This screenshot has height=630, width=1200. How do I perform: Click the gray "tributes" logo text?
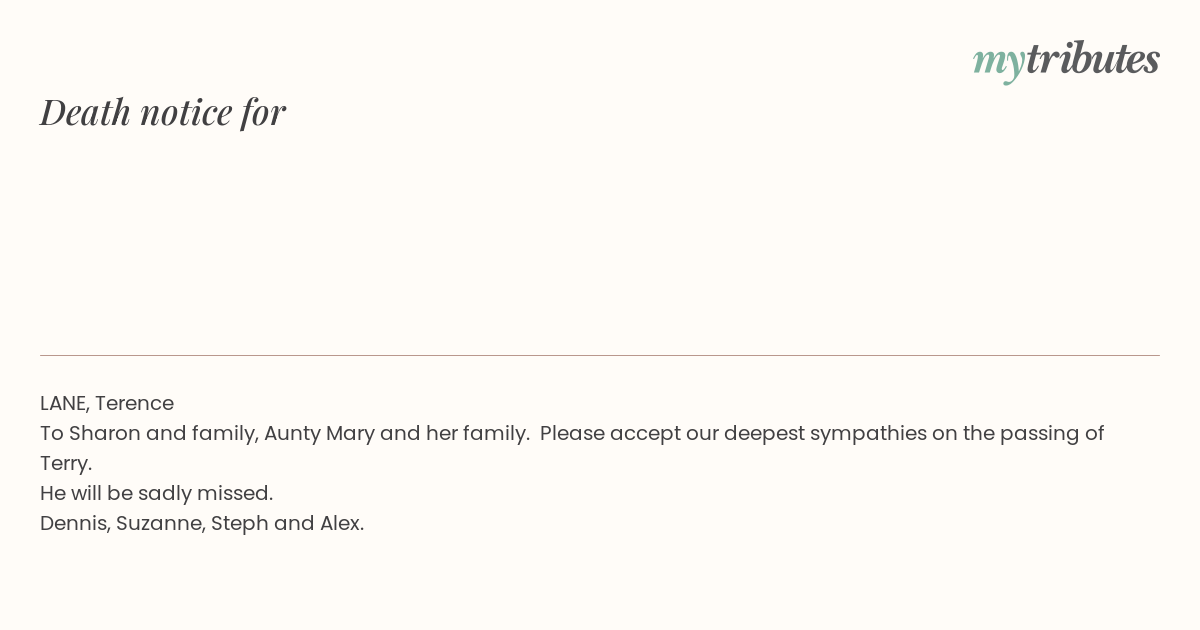point(1093,58)
